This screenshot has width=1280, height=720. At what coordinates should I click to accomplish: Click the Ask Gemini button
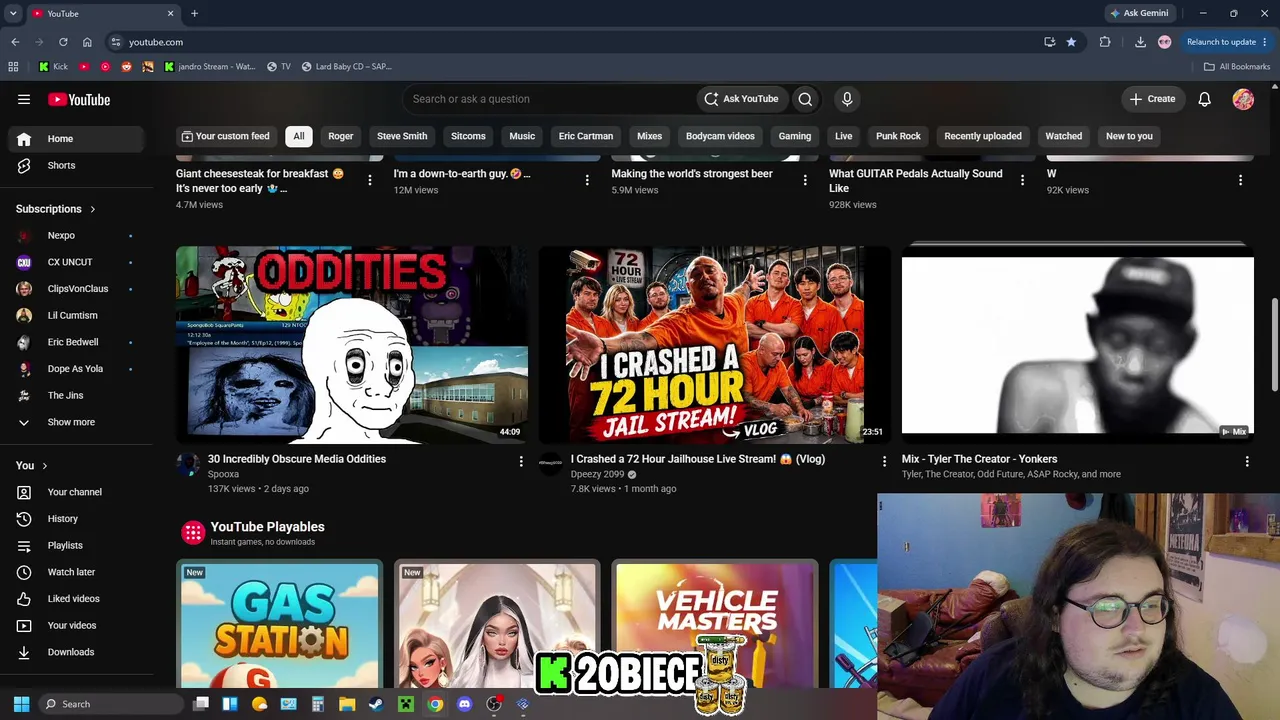point(1139,13)
